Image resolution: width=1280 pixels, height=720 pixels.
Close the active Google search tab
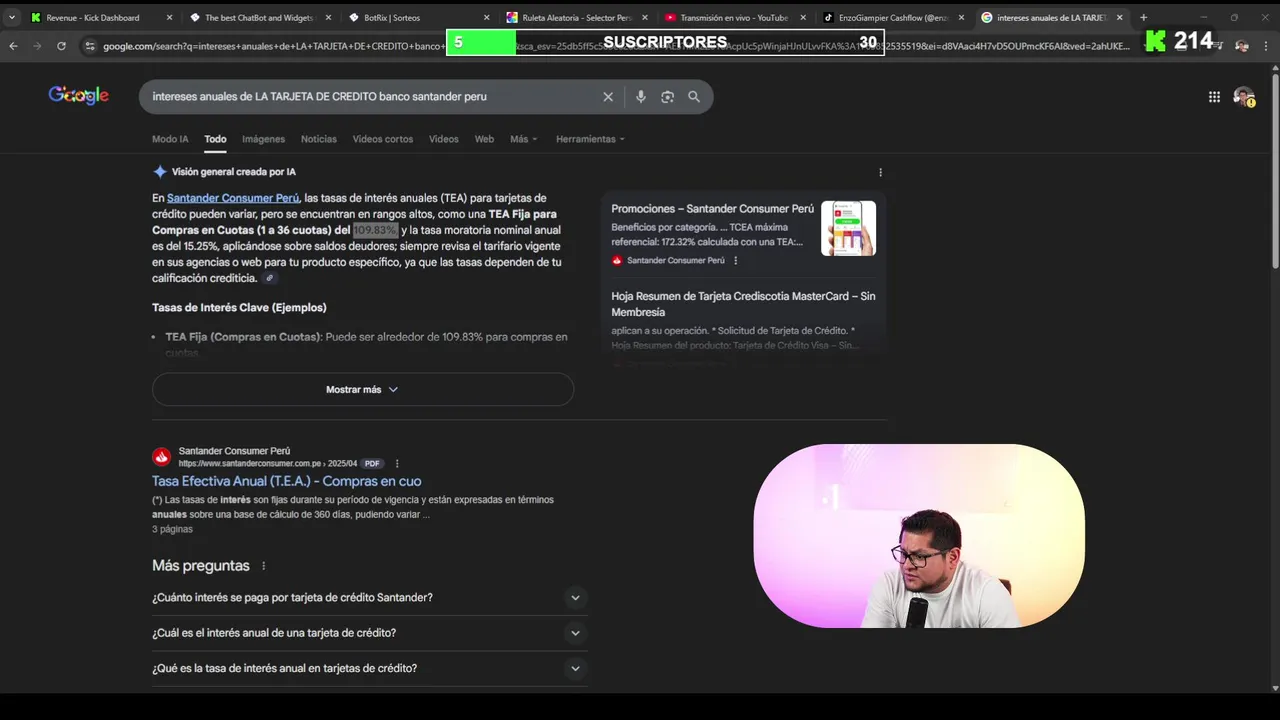1120,18
